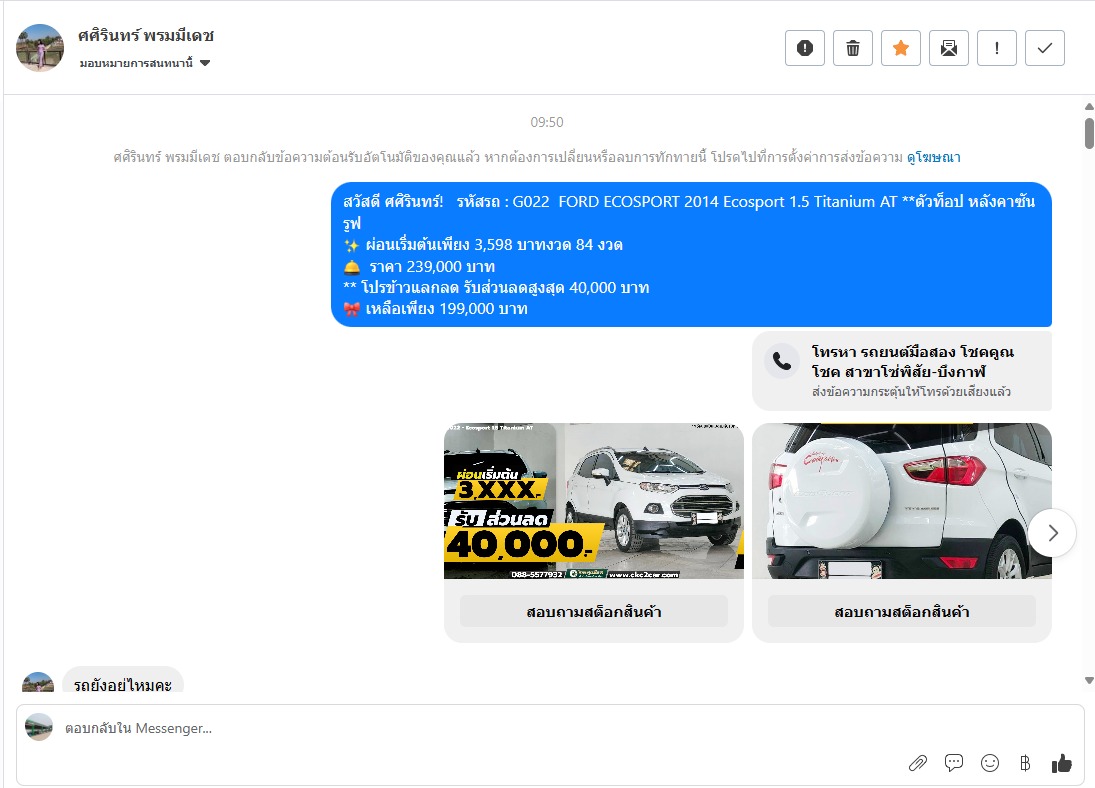This screenshot has width=1095, height=788.
Task: Open the rear spare wheel car photo
Action: coord(902,501)
